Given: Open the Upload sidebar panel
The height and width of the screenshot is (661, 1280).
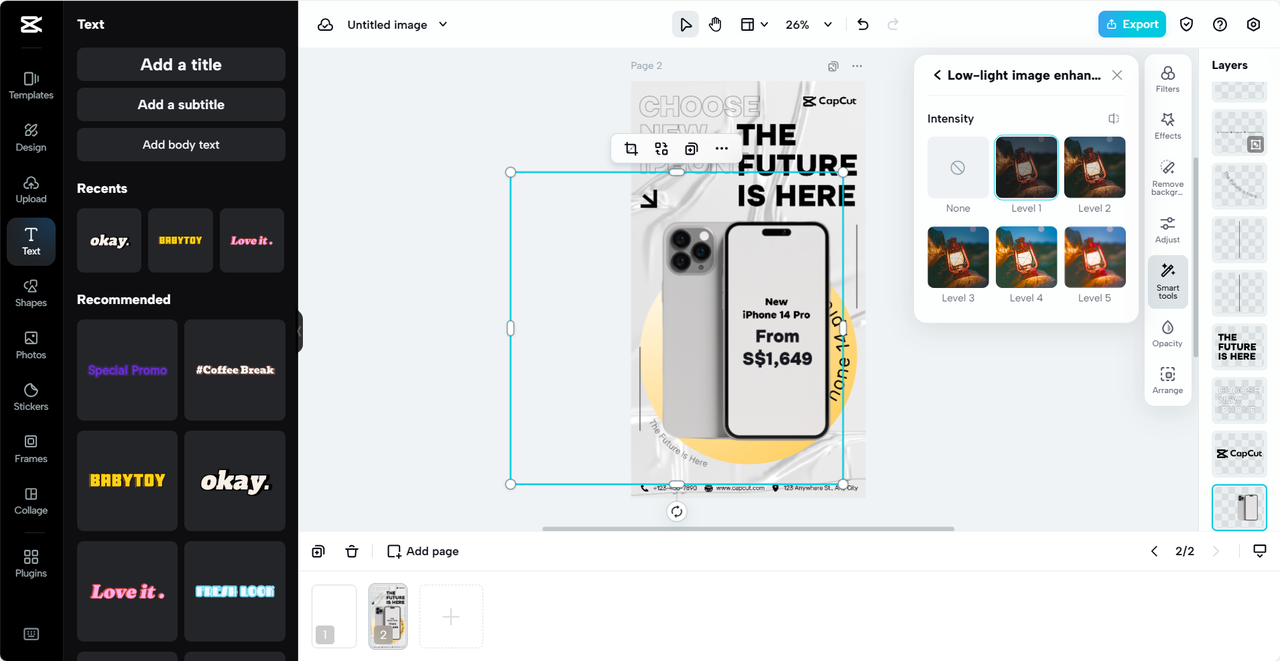Looking at the screenshot, I should coord(31,190).
